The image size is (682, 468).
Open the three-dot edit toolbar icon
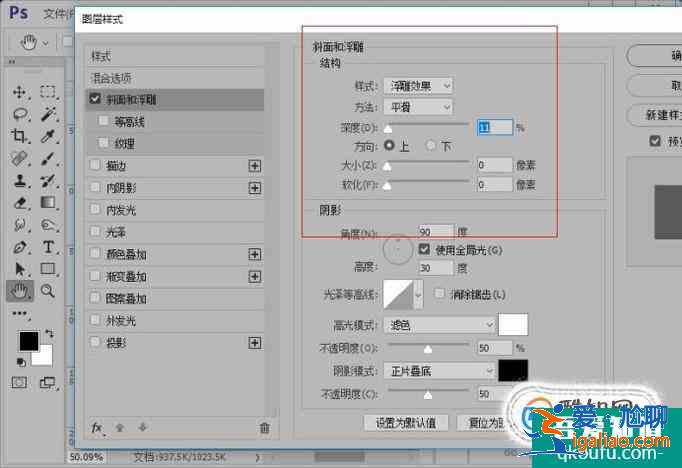(x=19, y=313)
